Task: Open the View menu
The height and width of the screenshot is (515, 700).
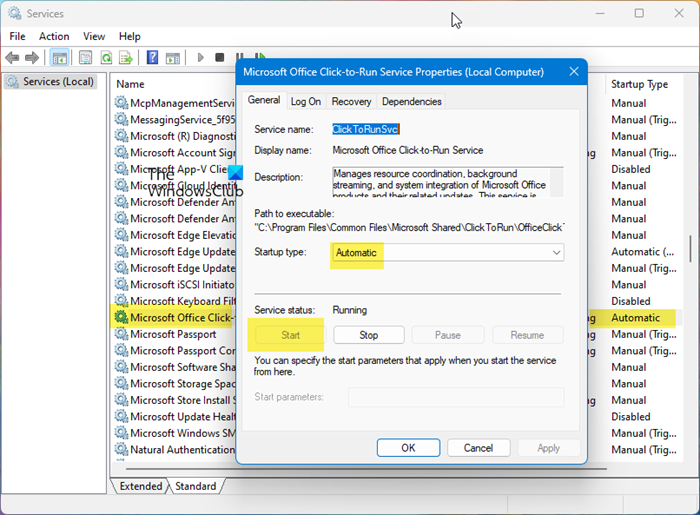Action: (94, 37)
